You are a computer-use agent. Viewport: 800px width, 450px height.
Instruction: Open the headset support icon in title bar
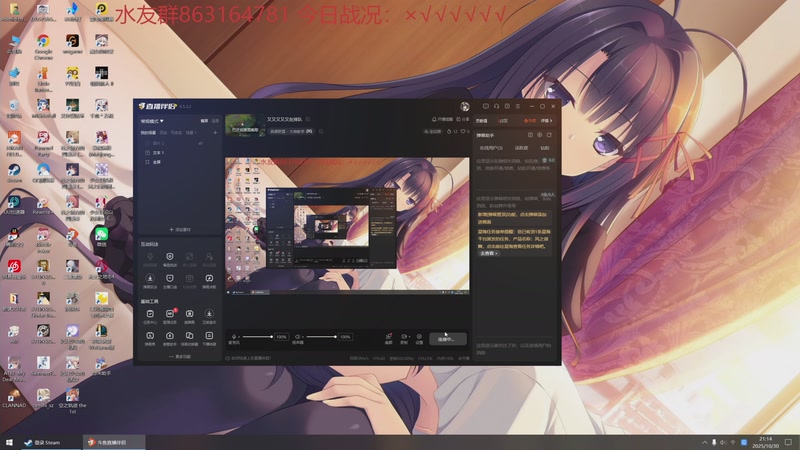496,106
